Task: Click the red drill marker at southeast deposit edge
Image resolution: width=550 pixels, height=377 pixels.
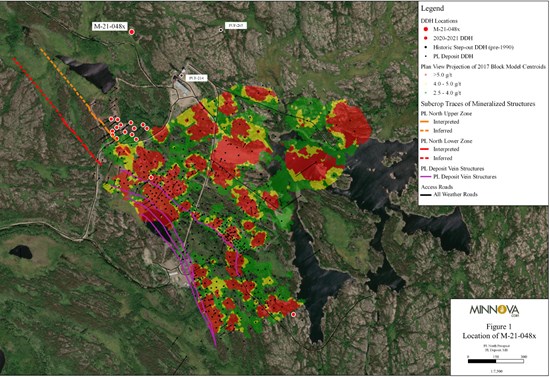Action: 294,315
